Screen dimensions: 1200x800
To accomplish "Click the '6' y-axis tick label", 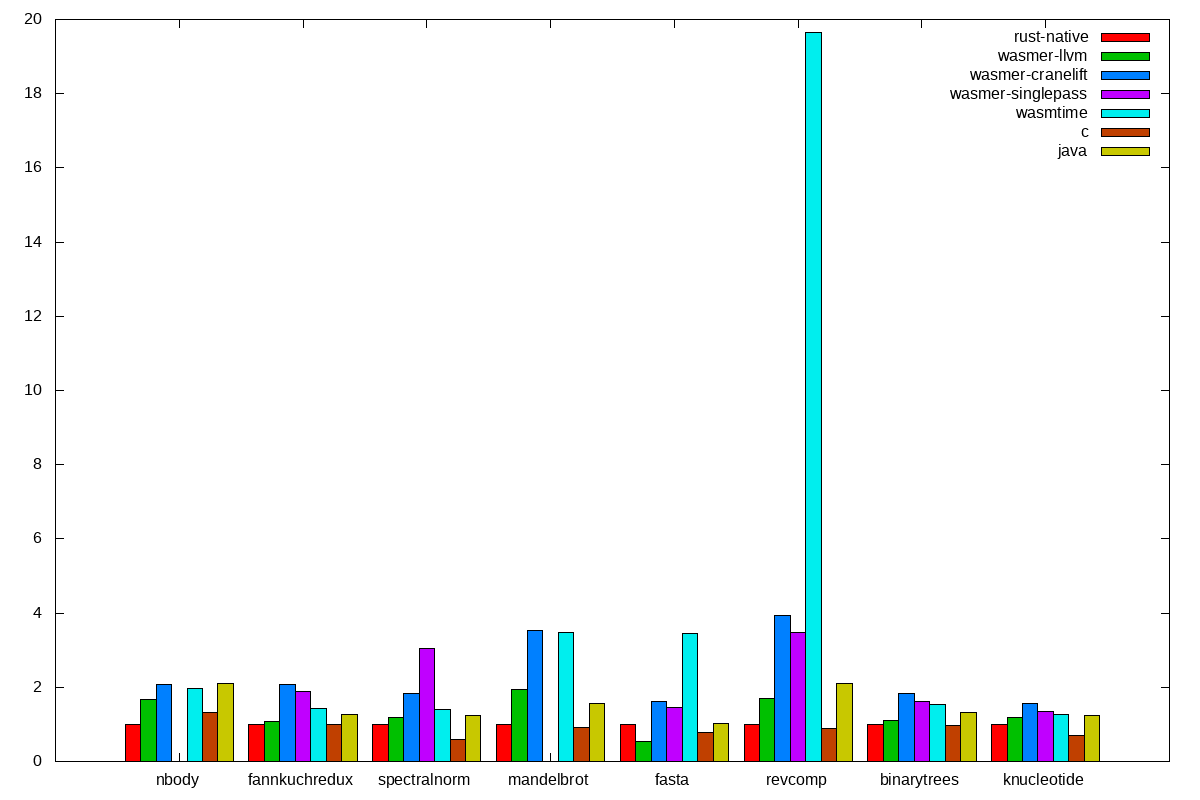I will coord(38,538).
